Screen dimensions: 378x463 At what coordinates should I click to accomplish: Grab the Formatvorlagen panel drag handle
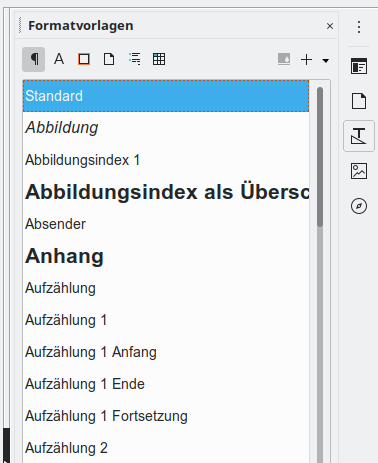tap(20, 25)
